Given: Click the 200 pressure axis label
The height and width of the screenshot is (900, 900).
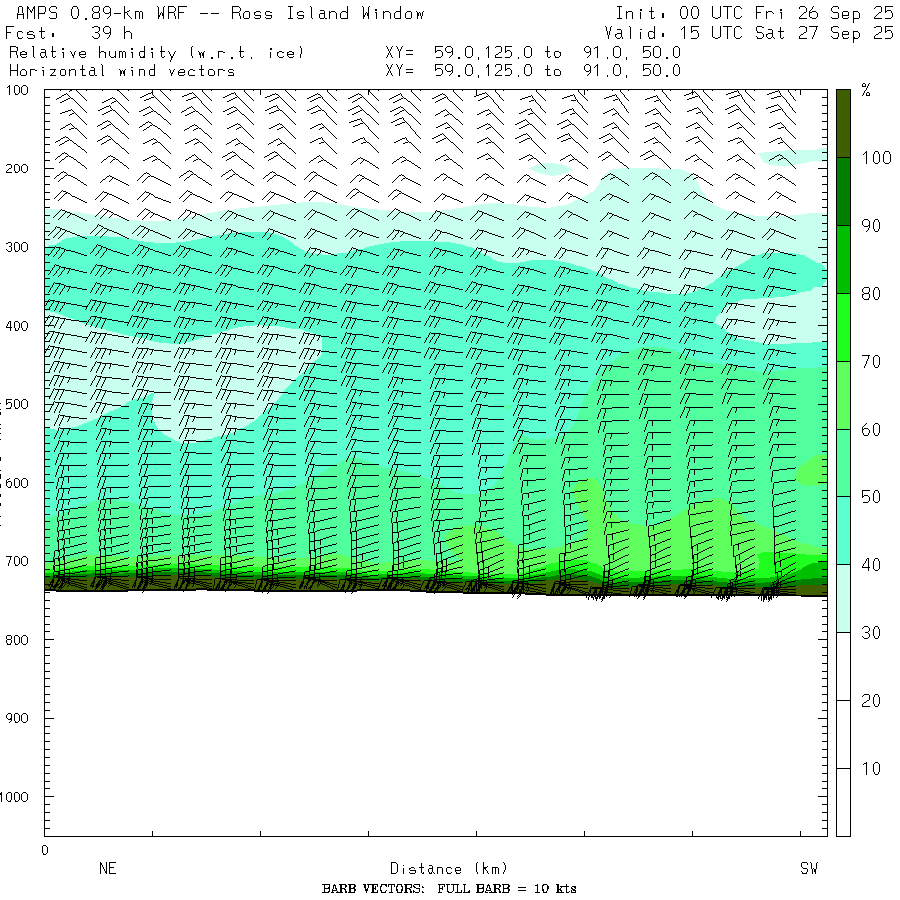Looking at the screenshot, I should pos(17,169).
